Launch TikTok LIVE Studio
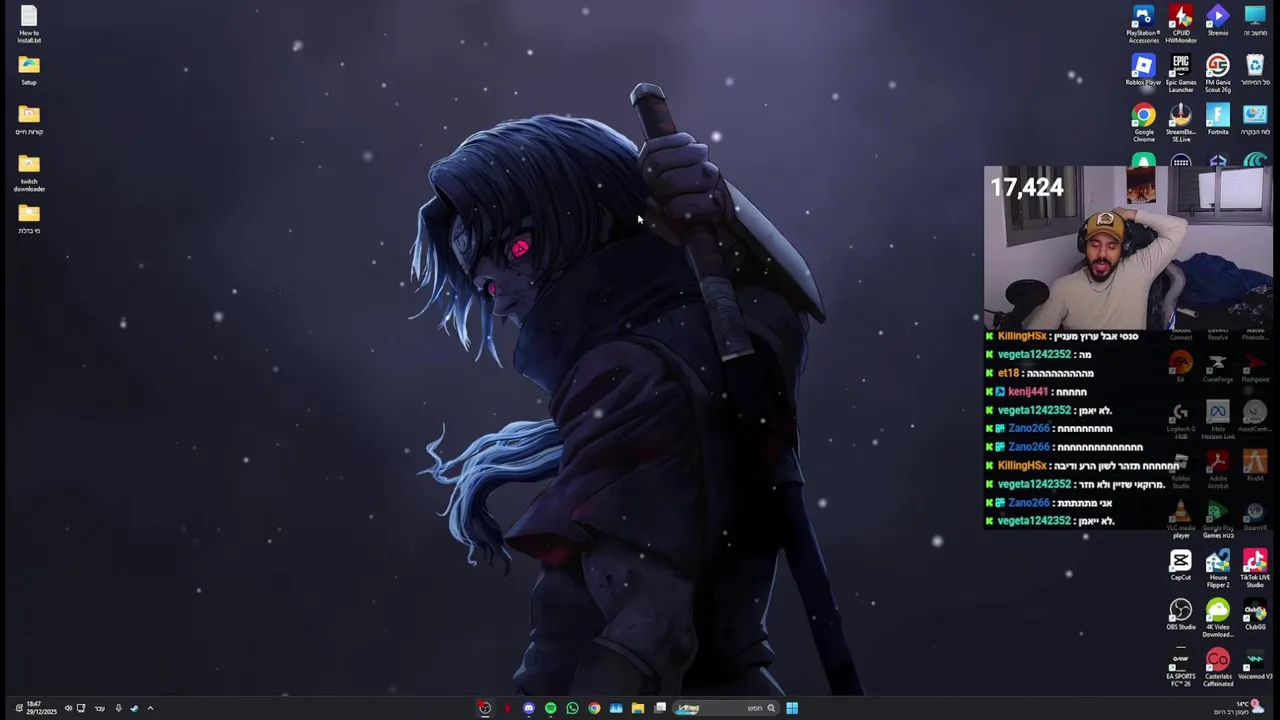 1255,569
